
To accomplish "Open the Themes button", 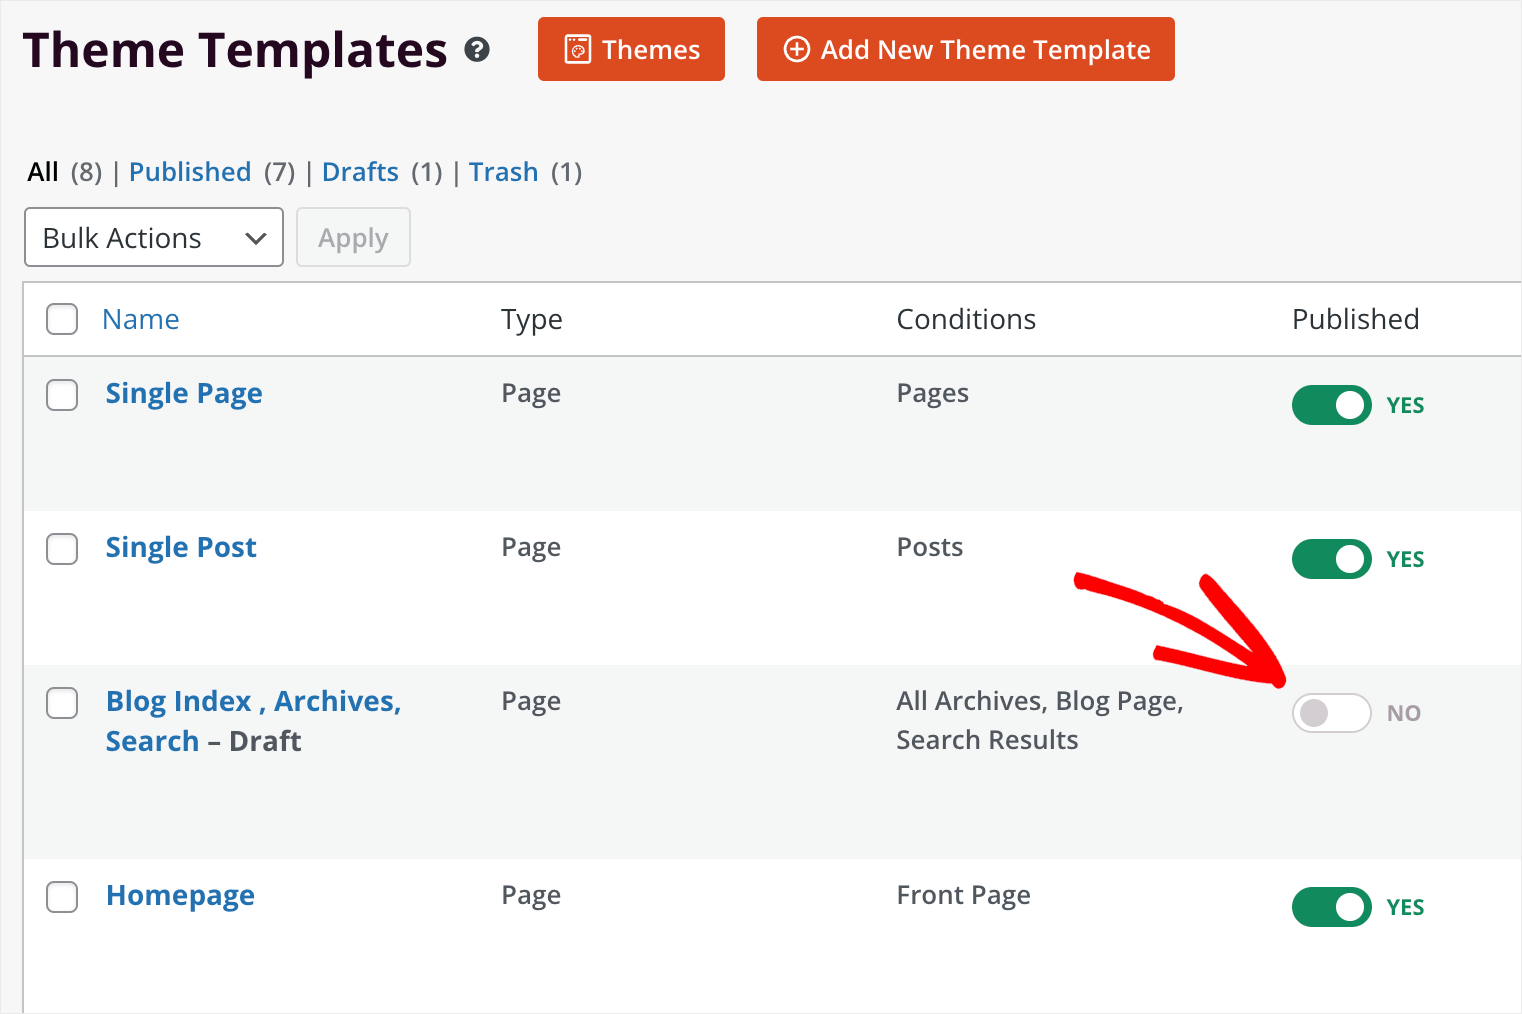I will 631,49.
